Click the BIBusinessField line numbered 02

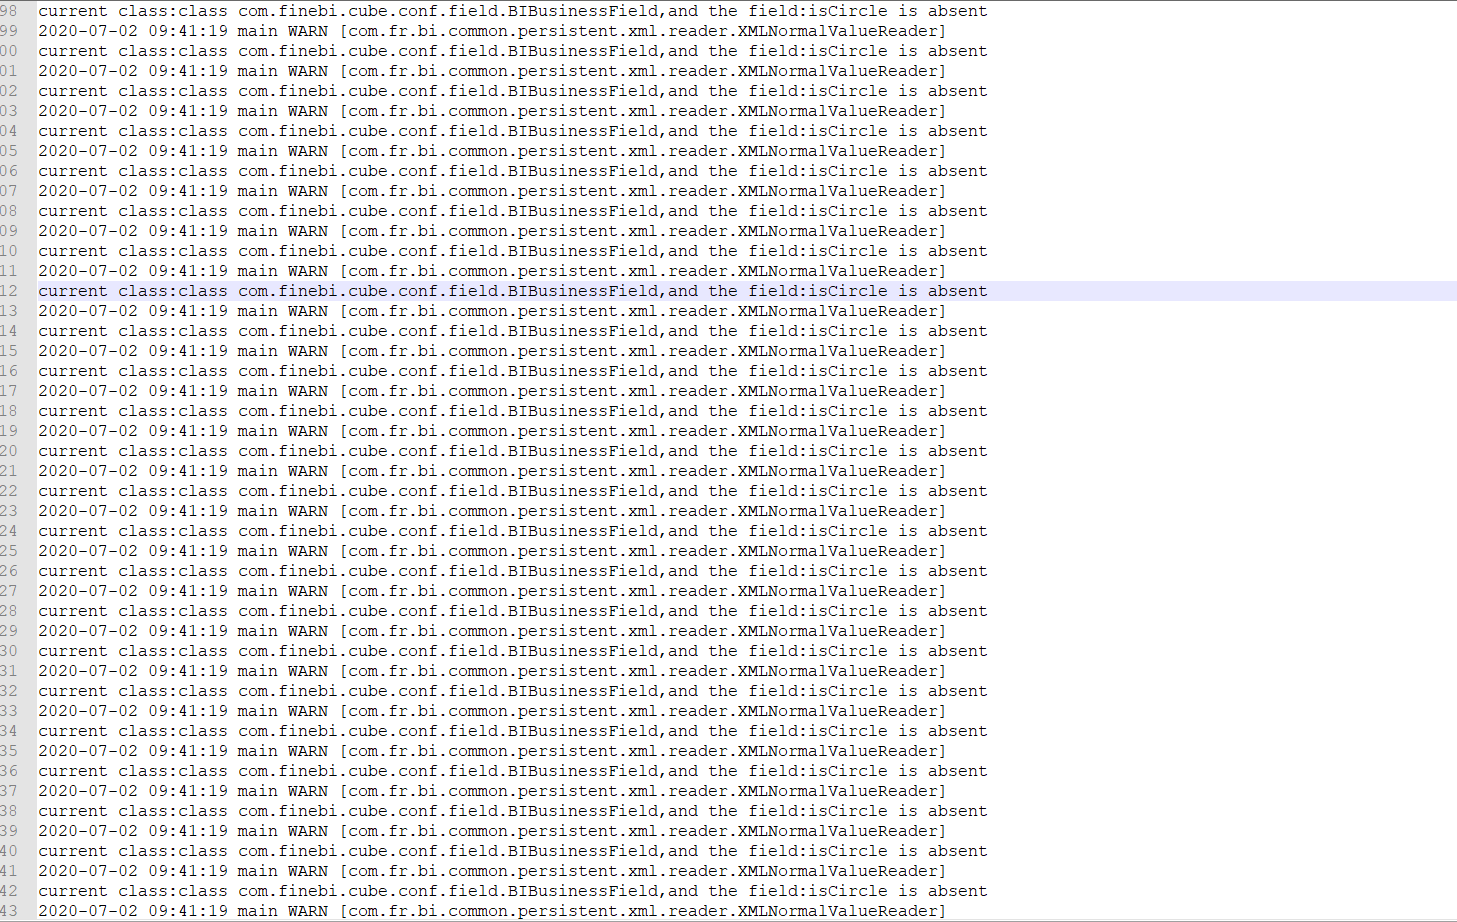(513, 91)
